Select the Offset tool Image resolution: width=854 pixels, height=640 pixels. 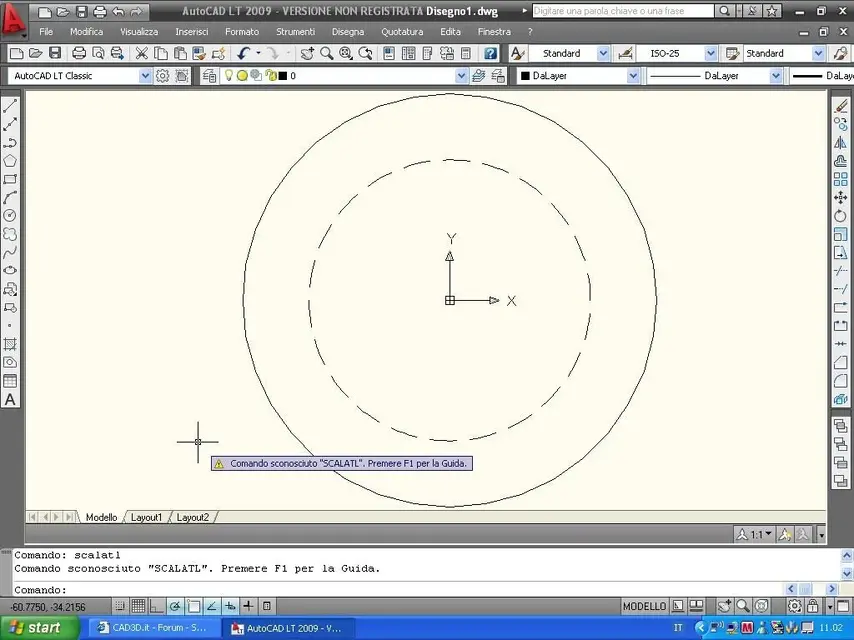[x=841, y=161]
